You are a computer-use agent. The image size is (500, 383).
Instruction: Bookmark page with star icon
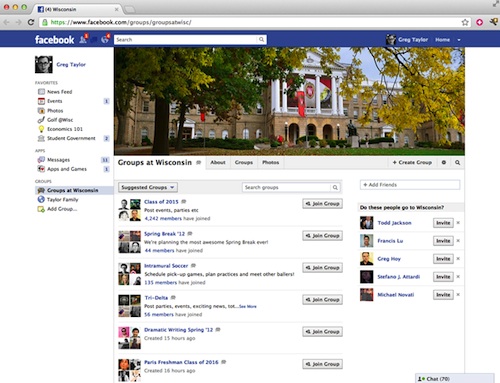tap(465, 22)
